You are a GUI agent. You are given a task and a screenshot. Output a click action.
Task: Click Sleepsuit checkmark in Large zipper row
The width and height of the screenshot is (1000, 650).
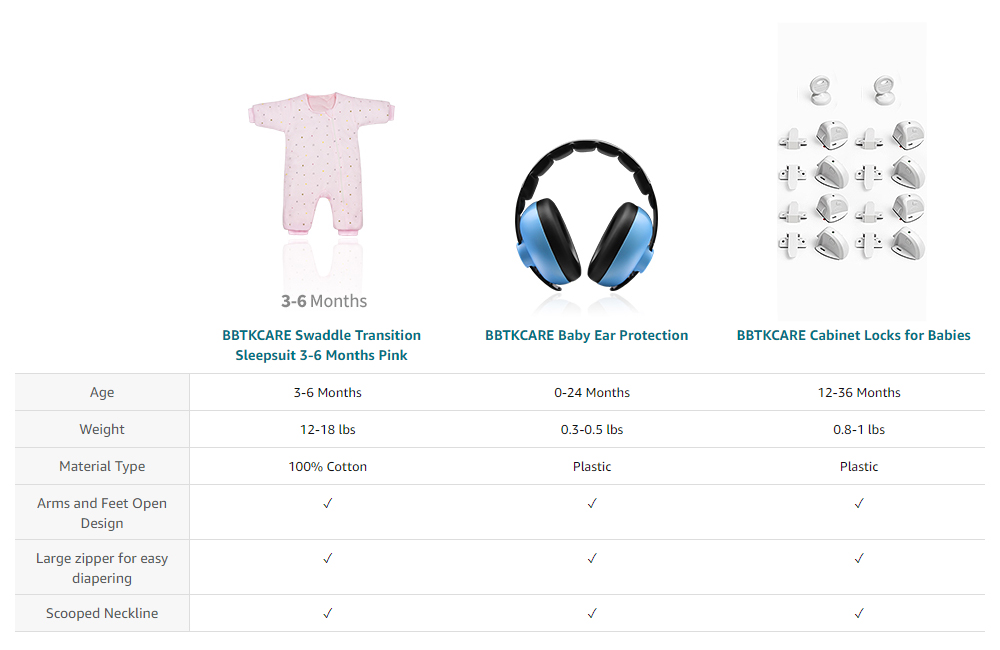point(328,558)
